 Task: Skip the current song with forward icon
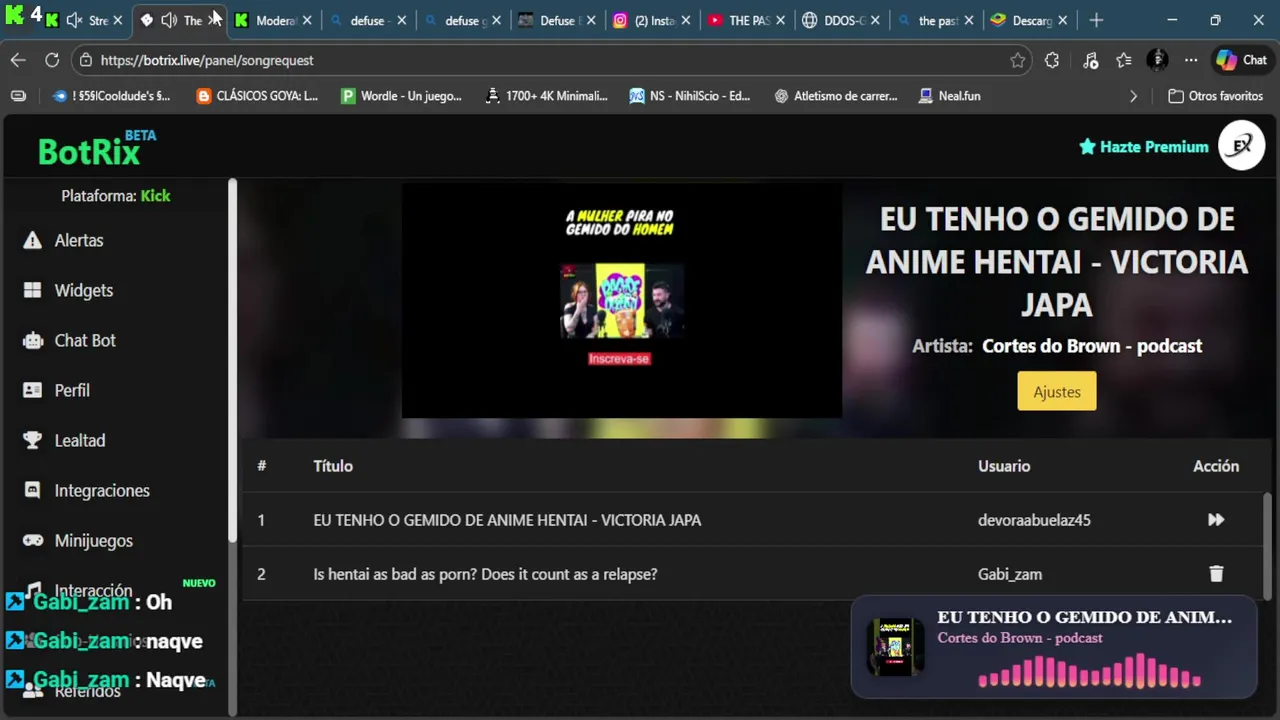point(1216,520)
